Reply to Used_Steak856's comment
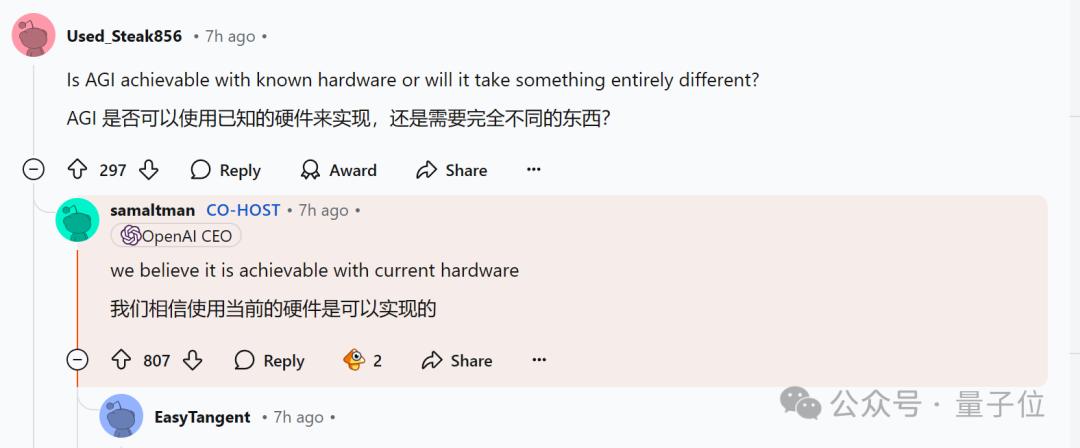Viewport: 1080px width, 448px height. coord(226,170)
